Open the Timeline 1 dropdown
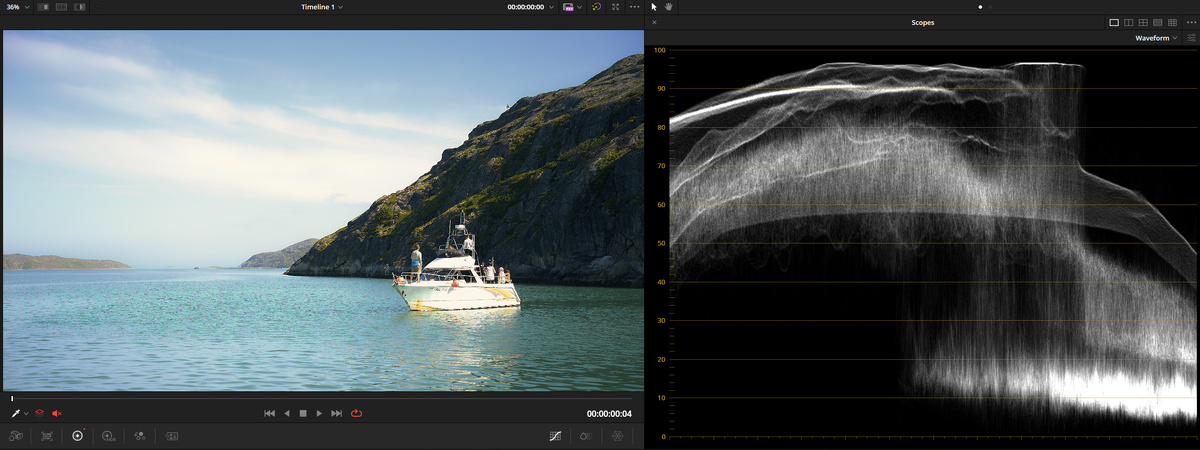This screenshot has height=450, width=1200. tap(322, 7)
